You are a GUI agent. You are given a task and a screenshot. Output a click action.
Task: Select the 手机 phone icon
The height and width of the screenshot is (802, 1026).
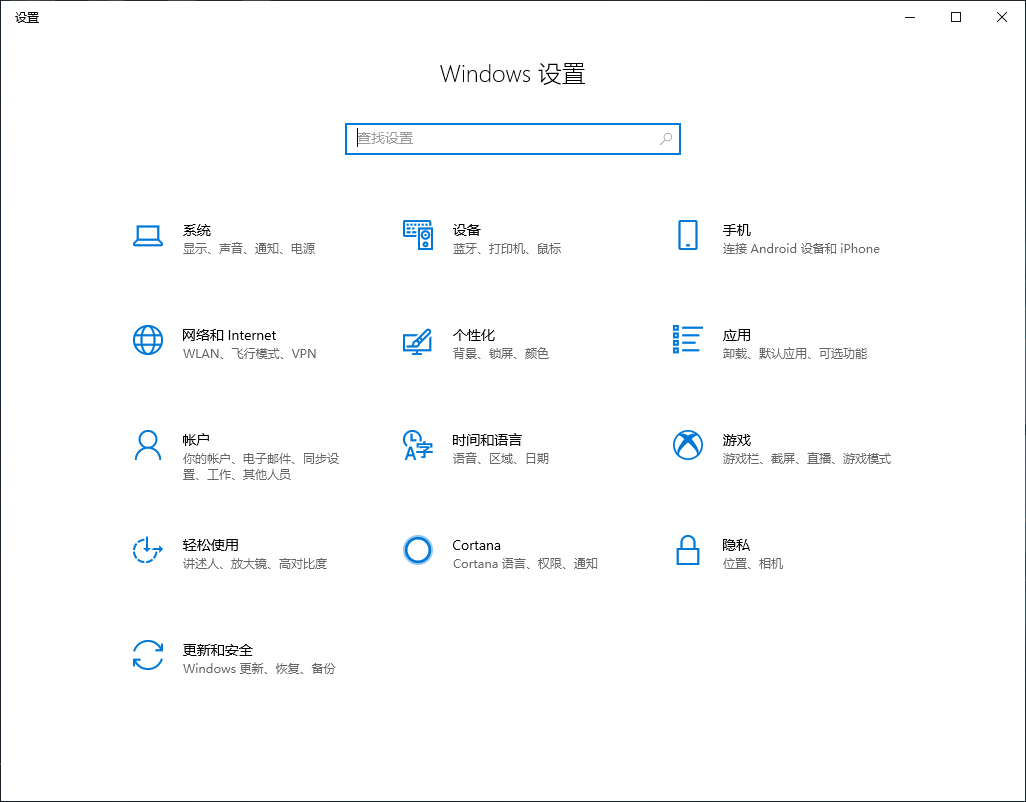pyautogui.click(x=687, y=234)
